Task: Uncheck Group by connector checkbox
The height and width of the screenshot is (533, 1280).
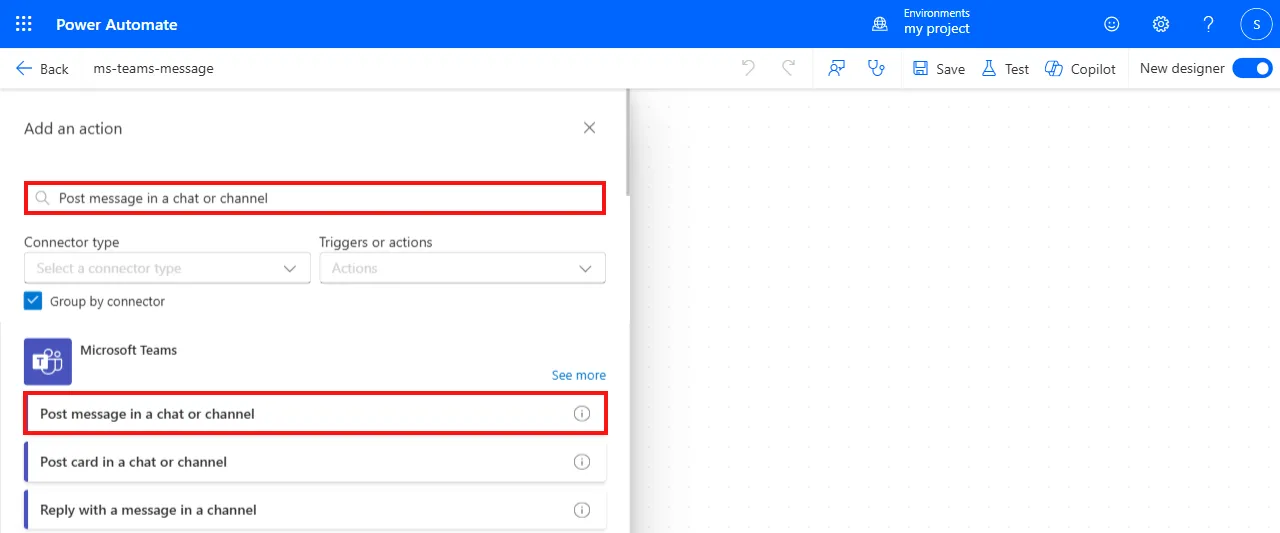Action: (x=33, y=301)
